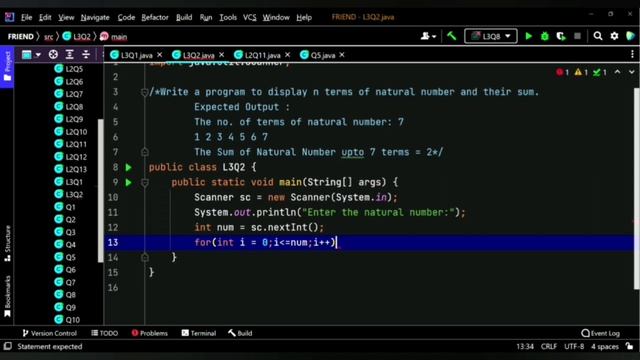Click the yellow warning indicator in editor

tap(581, 72)
